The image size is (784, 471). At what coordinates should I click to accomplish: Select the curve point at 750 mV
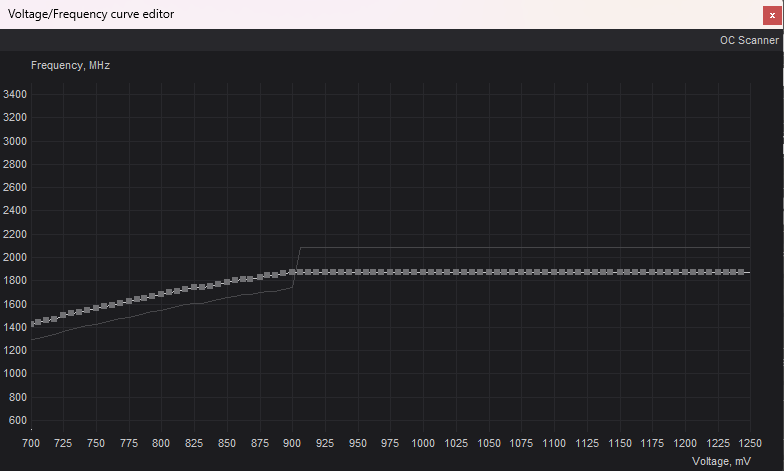click(97, 309)
